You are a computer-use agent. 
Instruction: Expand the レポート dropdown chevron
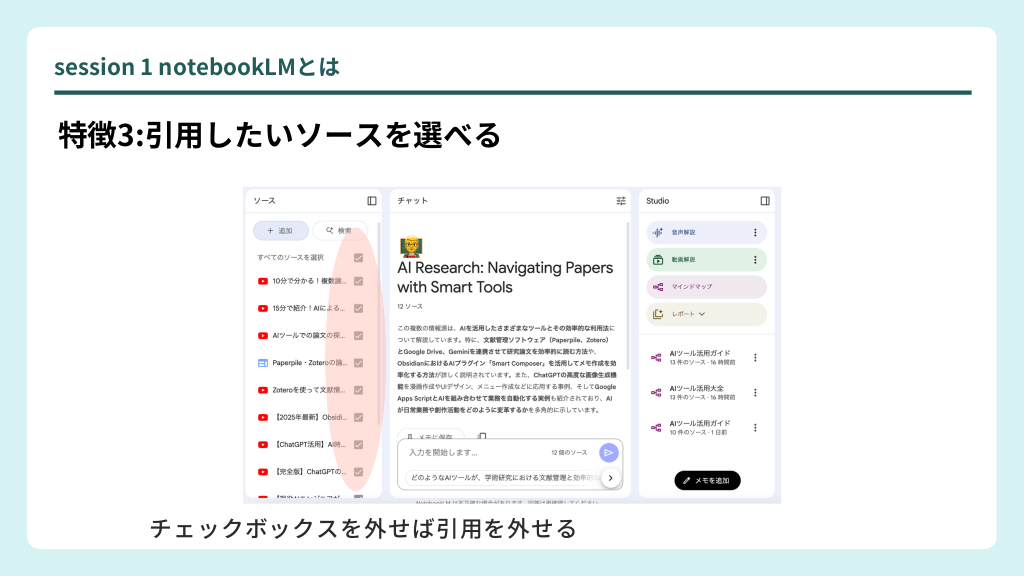click(x=702, y=314)
